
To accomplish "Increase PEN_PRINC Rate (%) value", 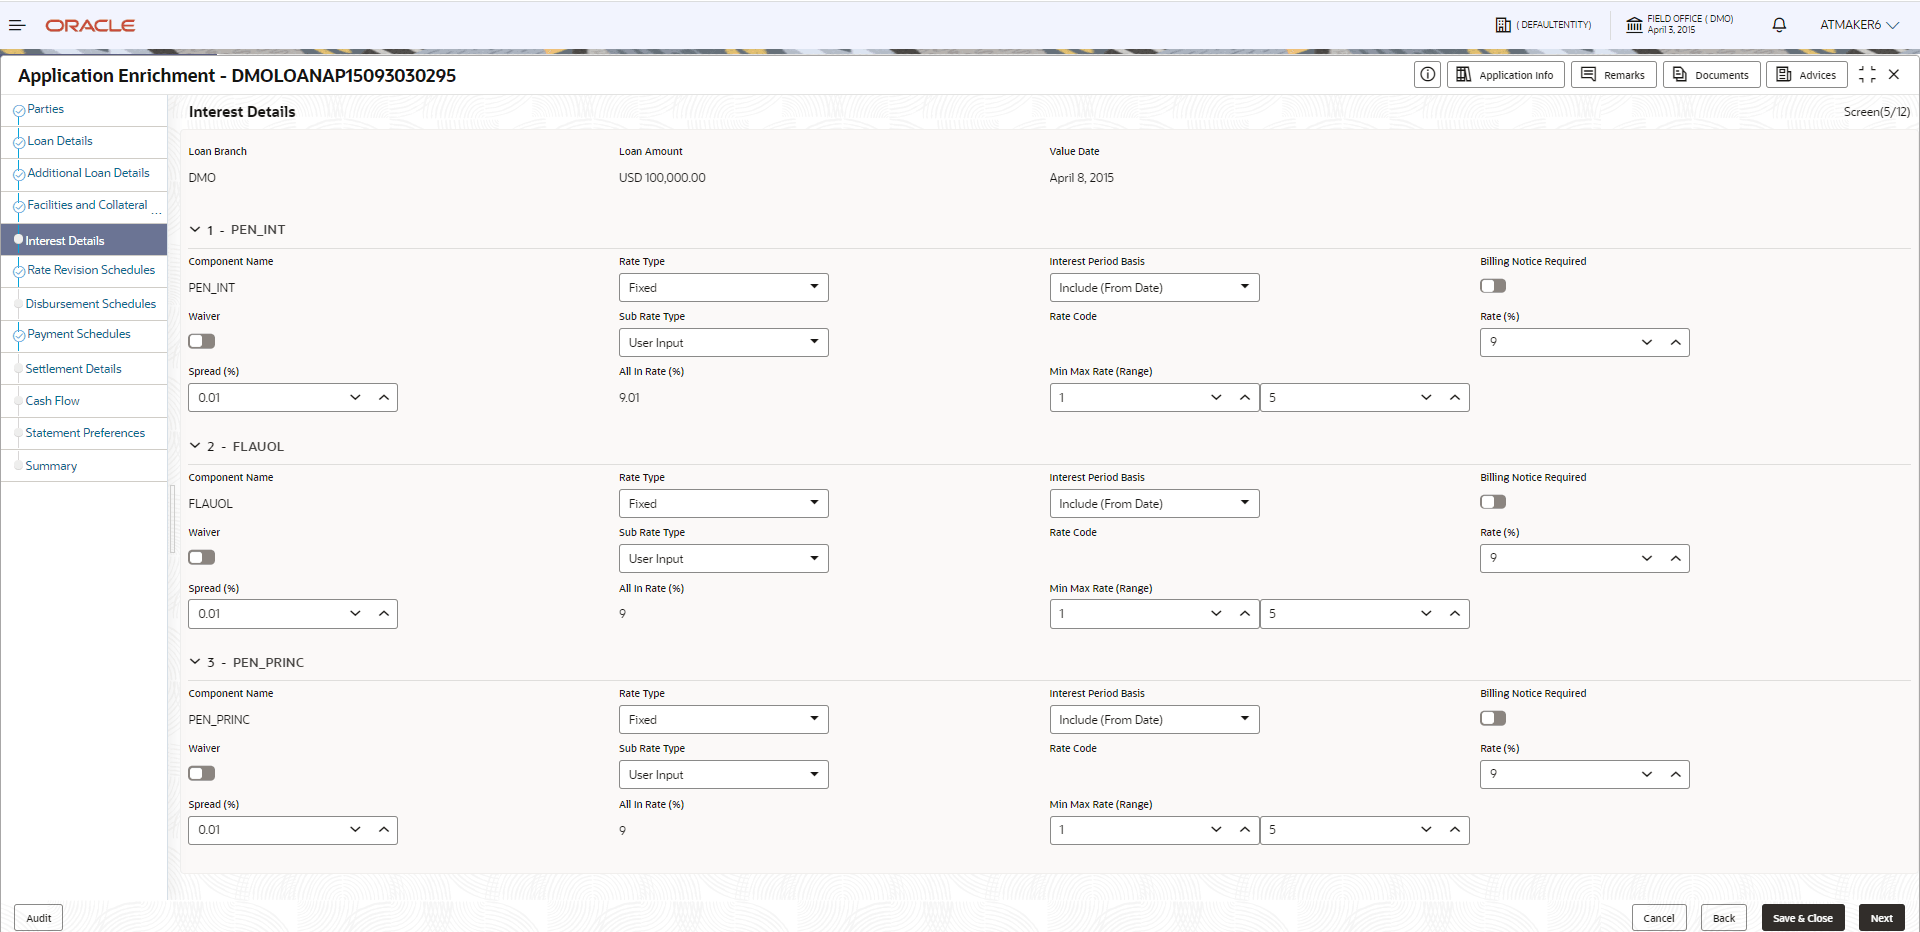I will pos(1675,774).
